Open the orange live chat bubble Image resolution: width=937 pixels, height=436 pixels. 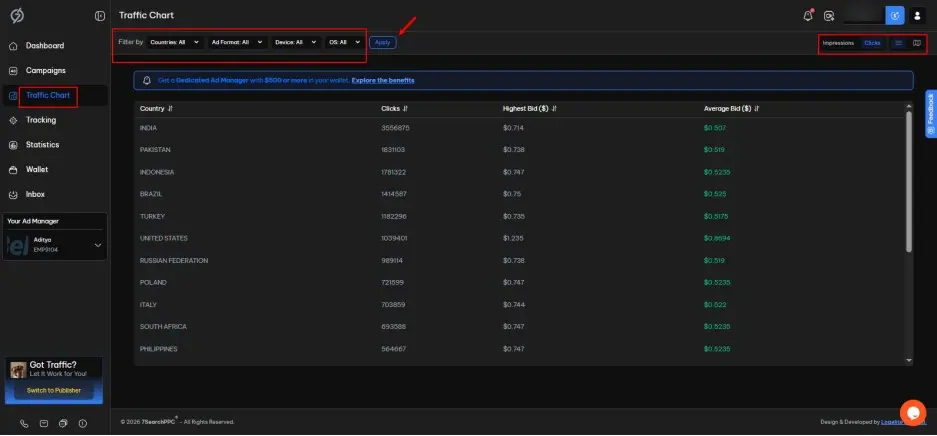(x=912, y=413)
